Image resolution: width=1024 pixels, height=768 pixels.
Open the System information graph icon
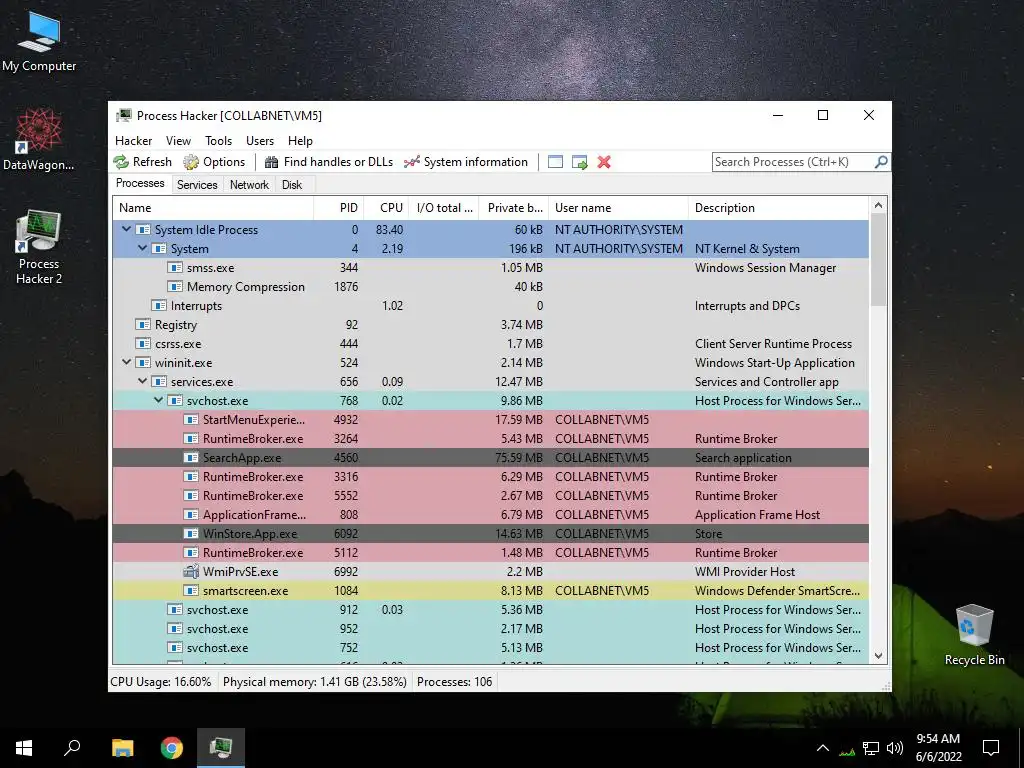click(x=411, y=162)
